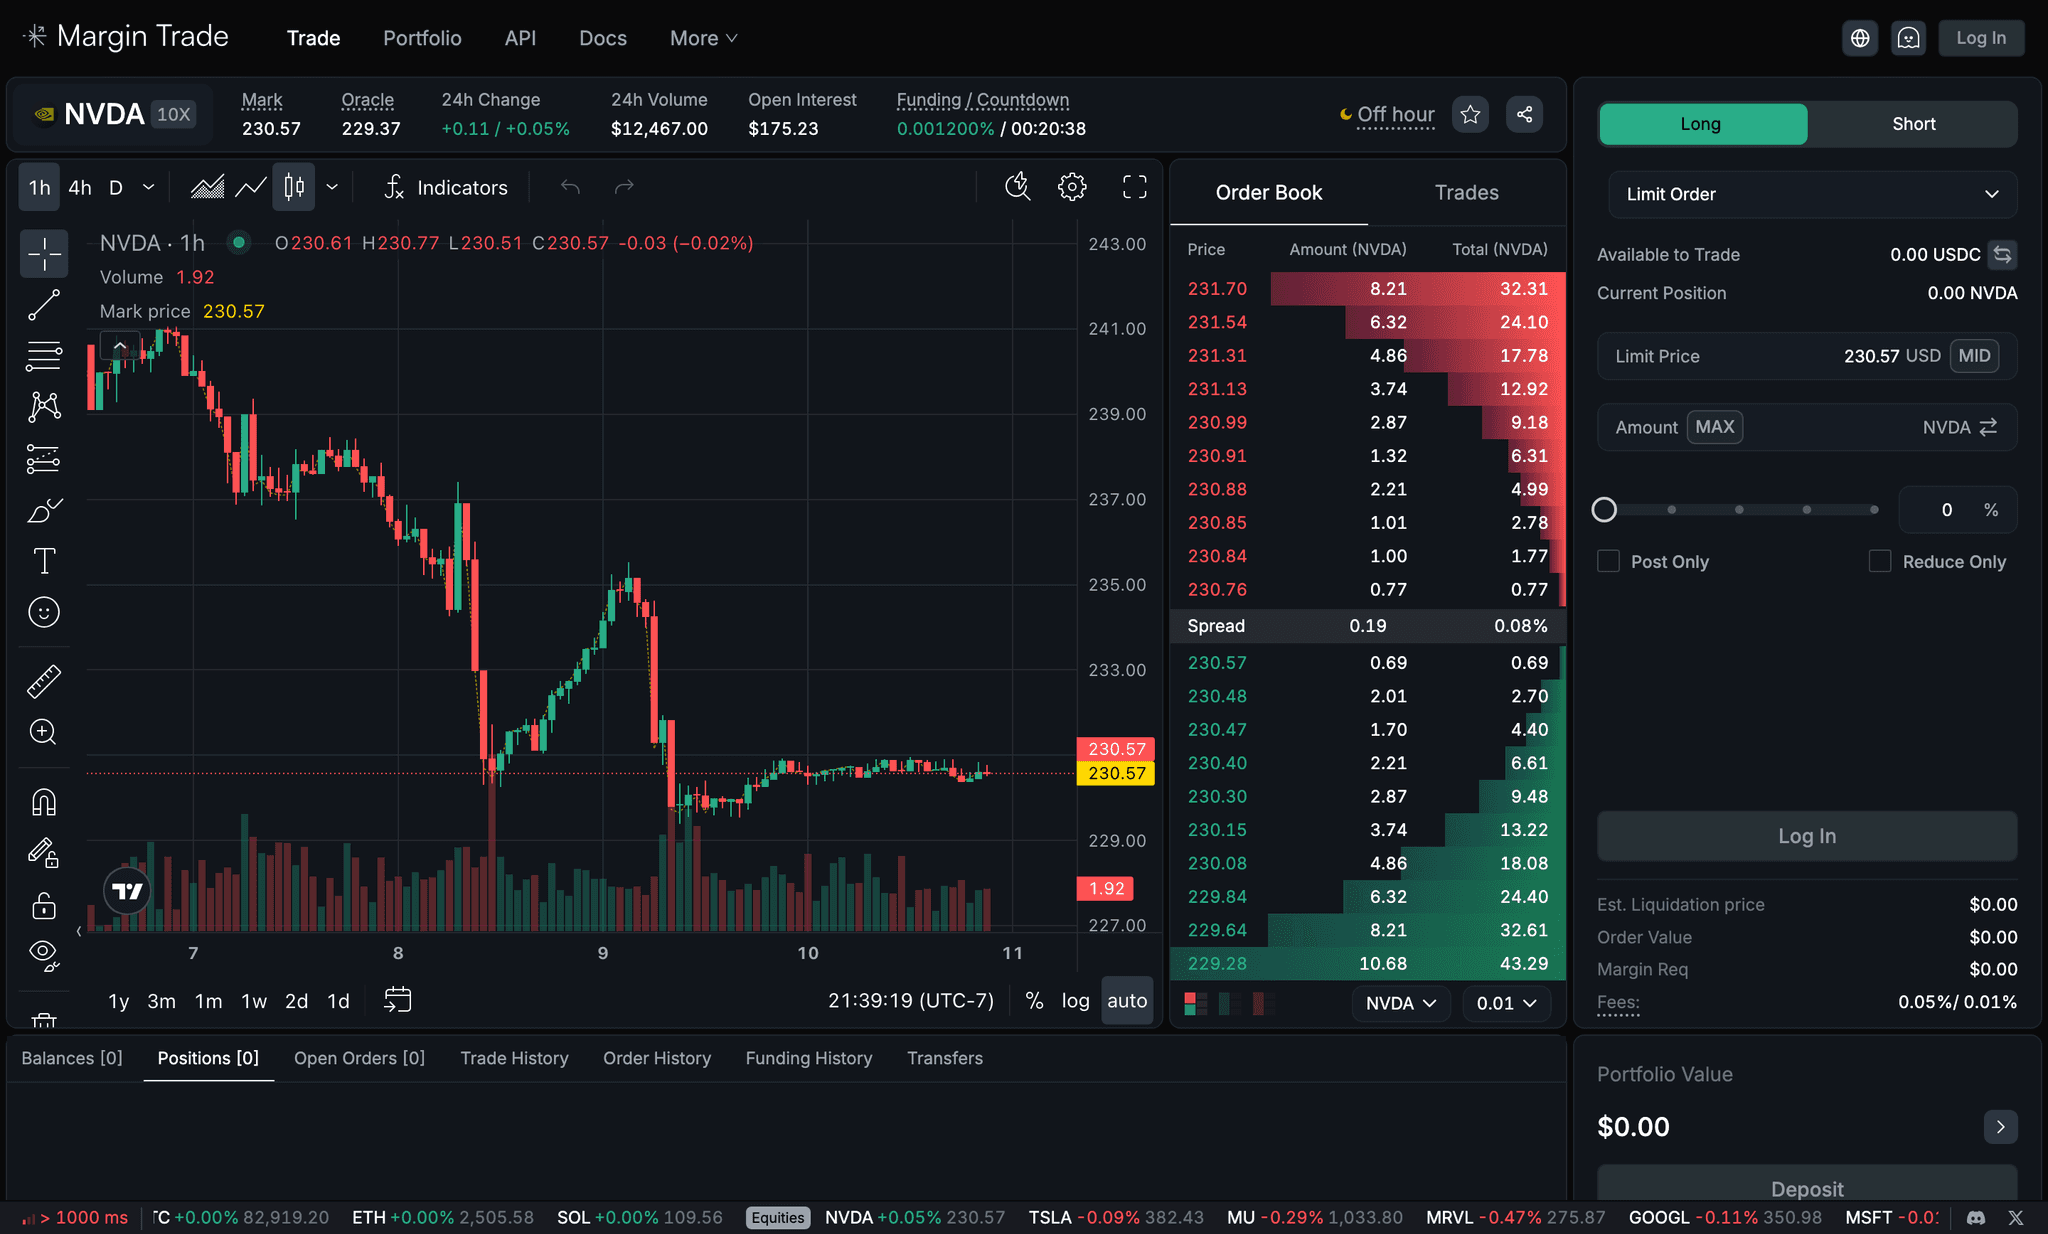Toggle auto scale on chart

pyautogui.click(x=1127, y=1001)
